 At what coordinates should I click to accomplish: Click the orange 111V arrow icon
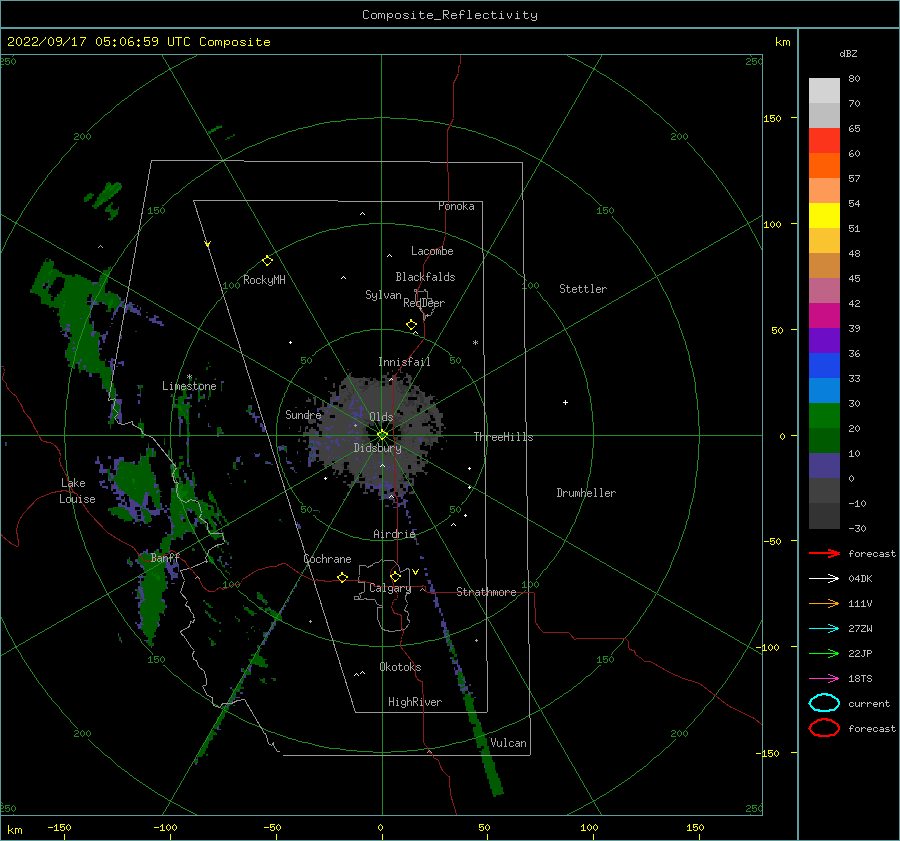[x=824, y=603]
